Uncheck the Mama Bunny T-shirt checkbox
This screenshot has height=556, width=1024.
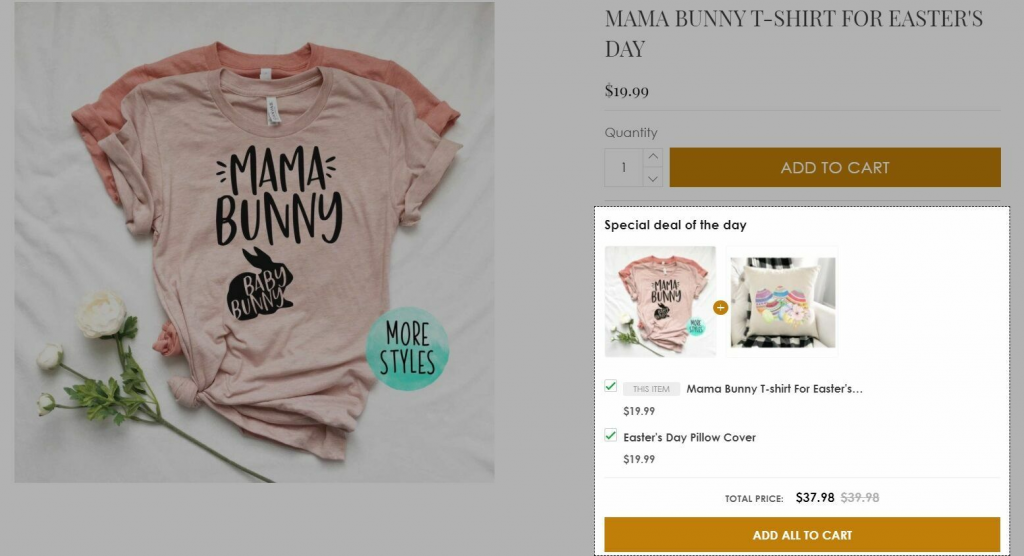click(x=611, y=386)
